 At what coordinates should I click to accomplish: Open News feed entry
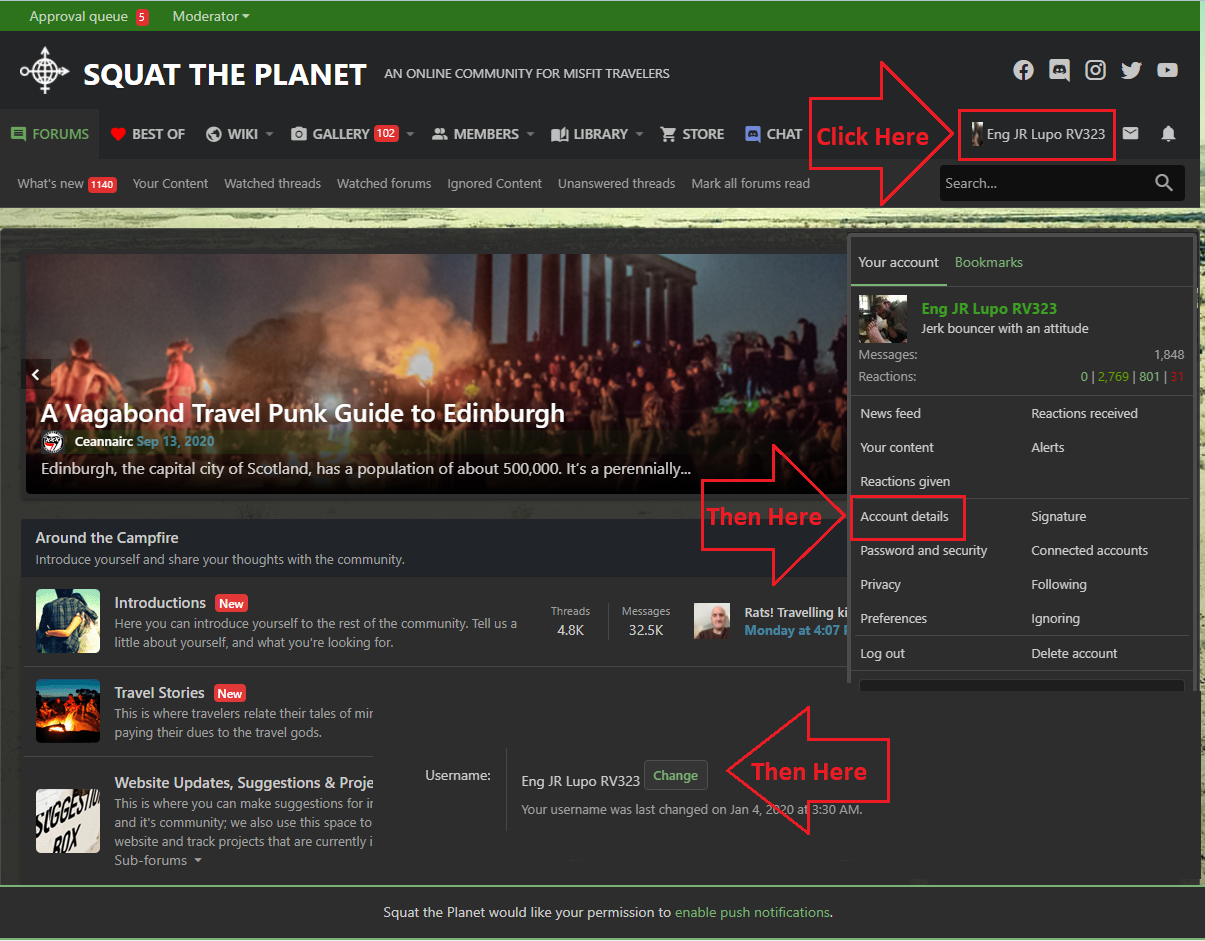point(890,413)
